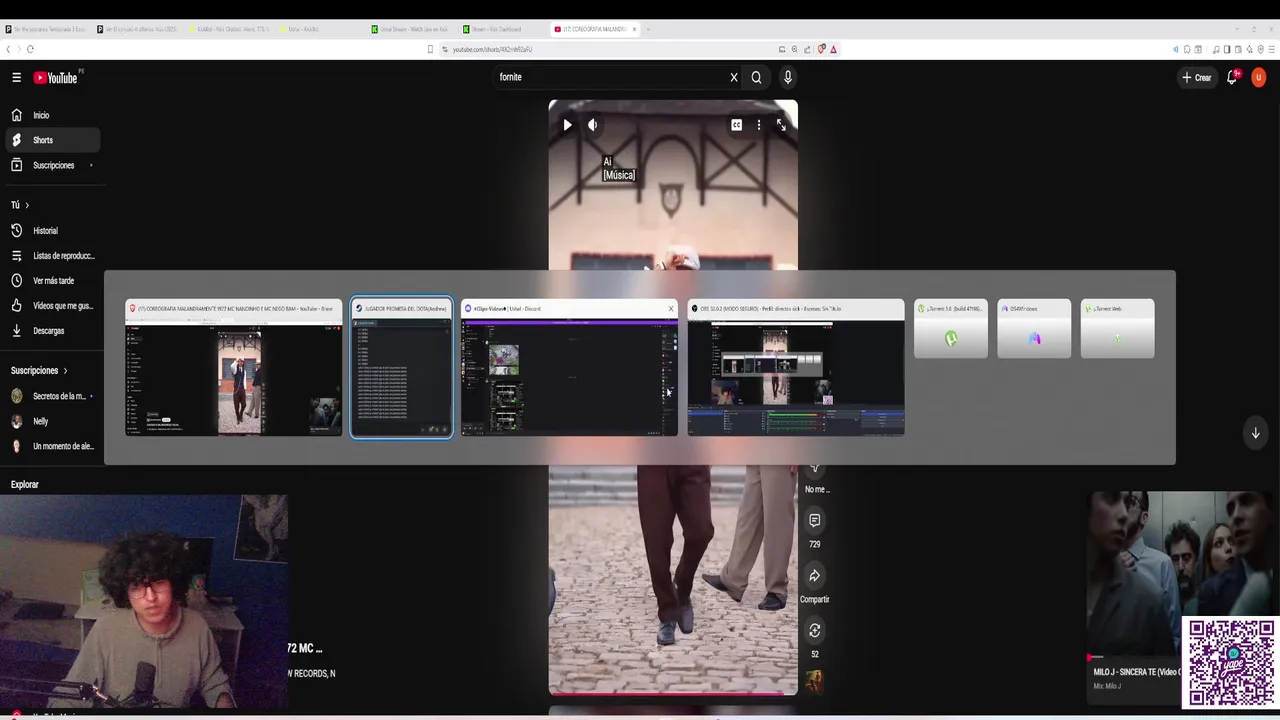Image resolution: width=1280 pixels, height=720 pixels.
Task: Open the sound thumbnail under remix
Action: pyautogui.click(x=814, y=682)
